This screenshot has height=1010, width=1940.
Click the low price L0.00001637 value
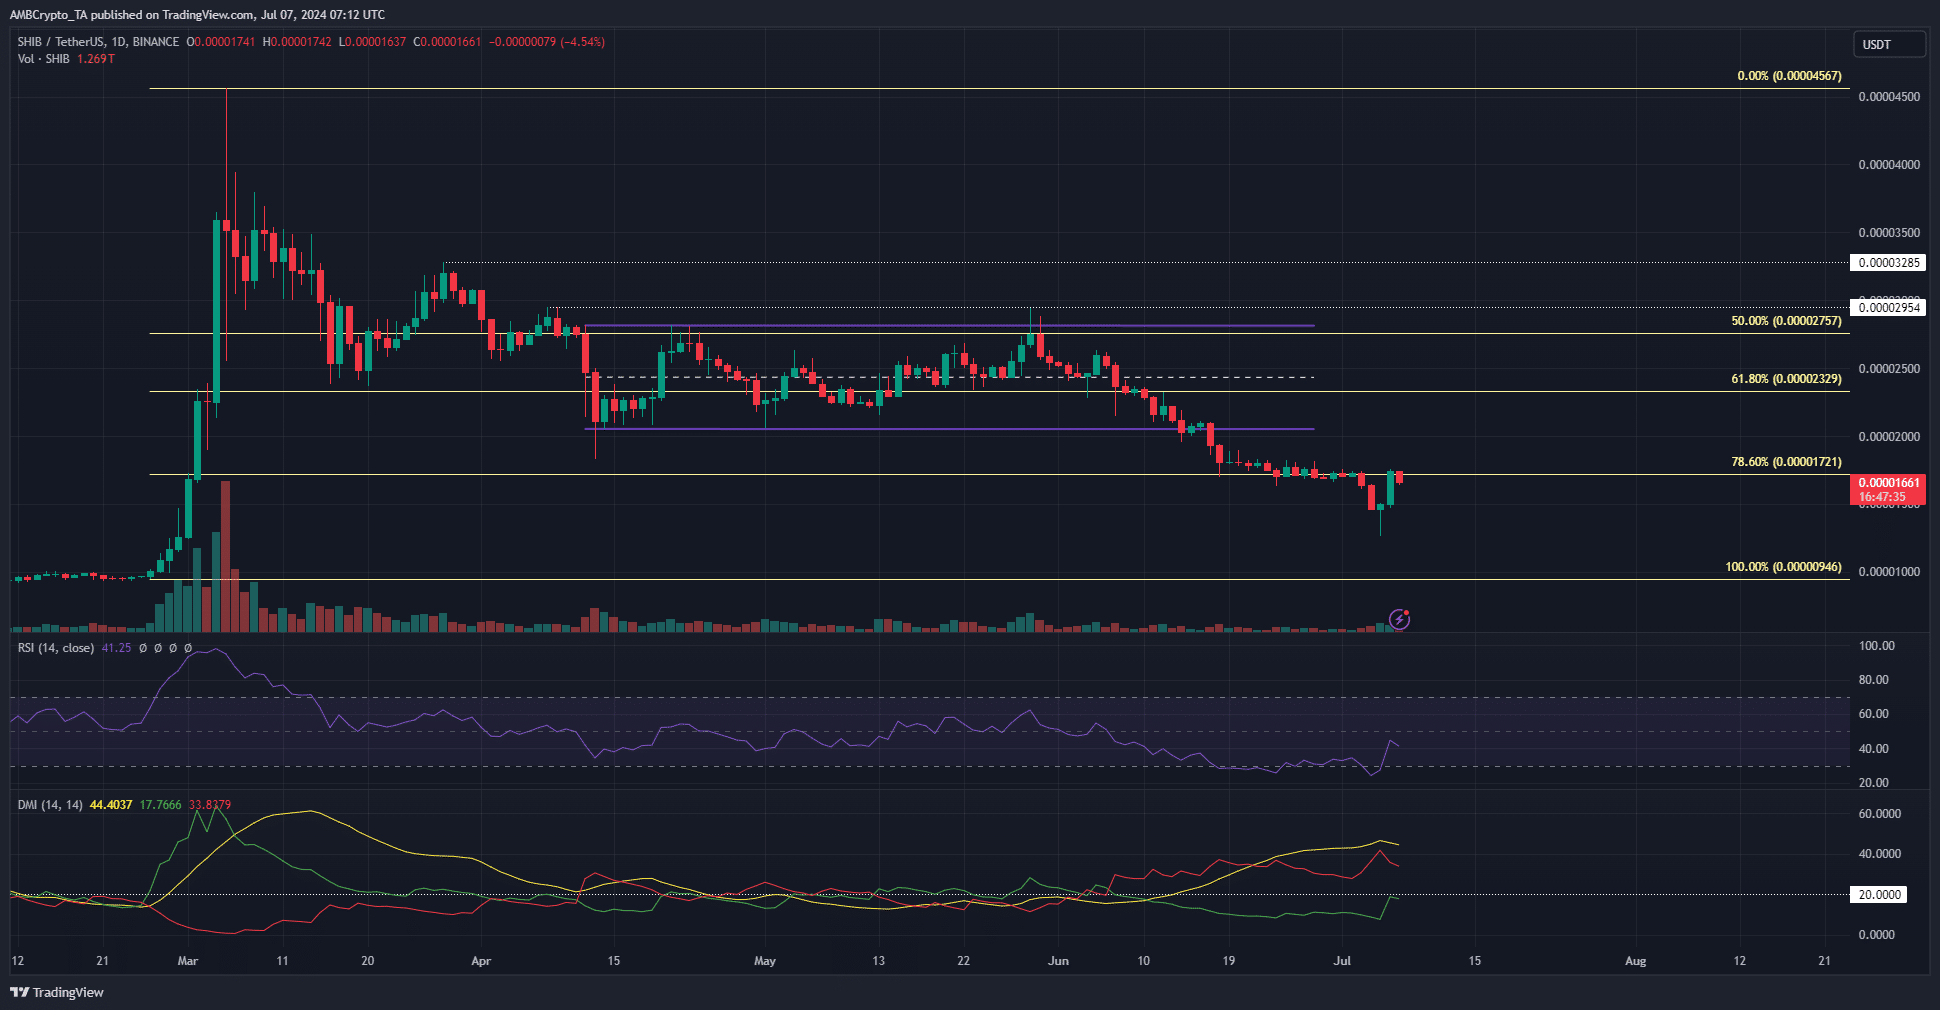tap(372, 42)
